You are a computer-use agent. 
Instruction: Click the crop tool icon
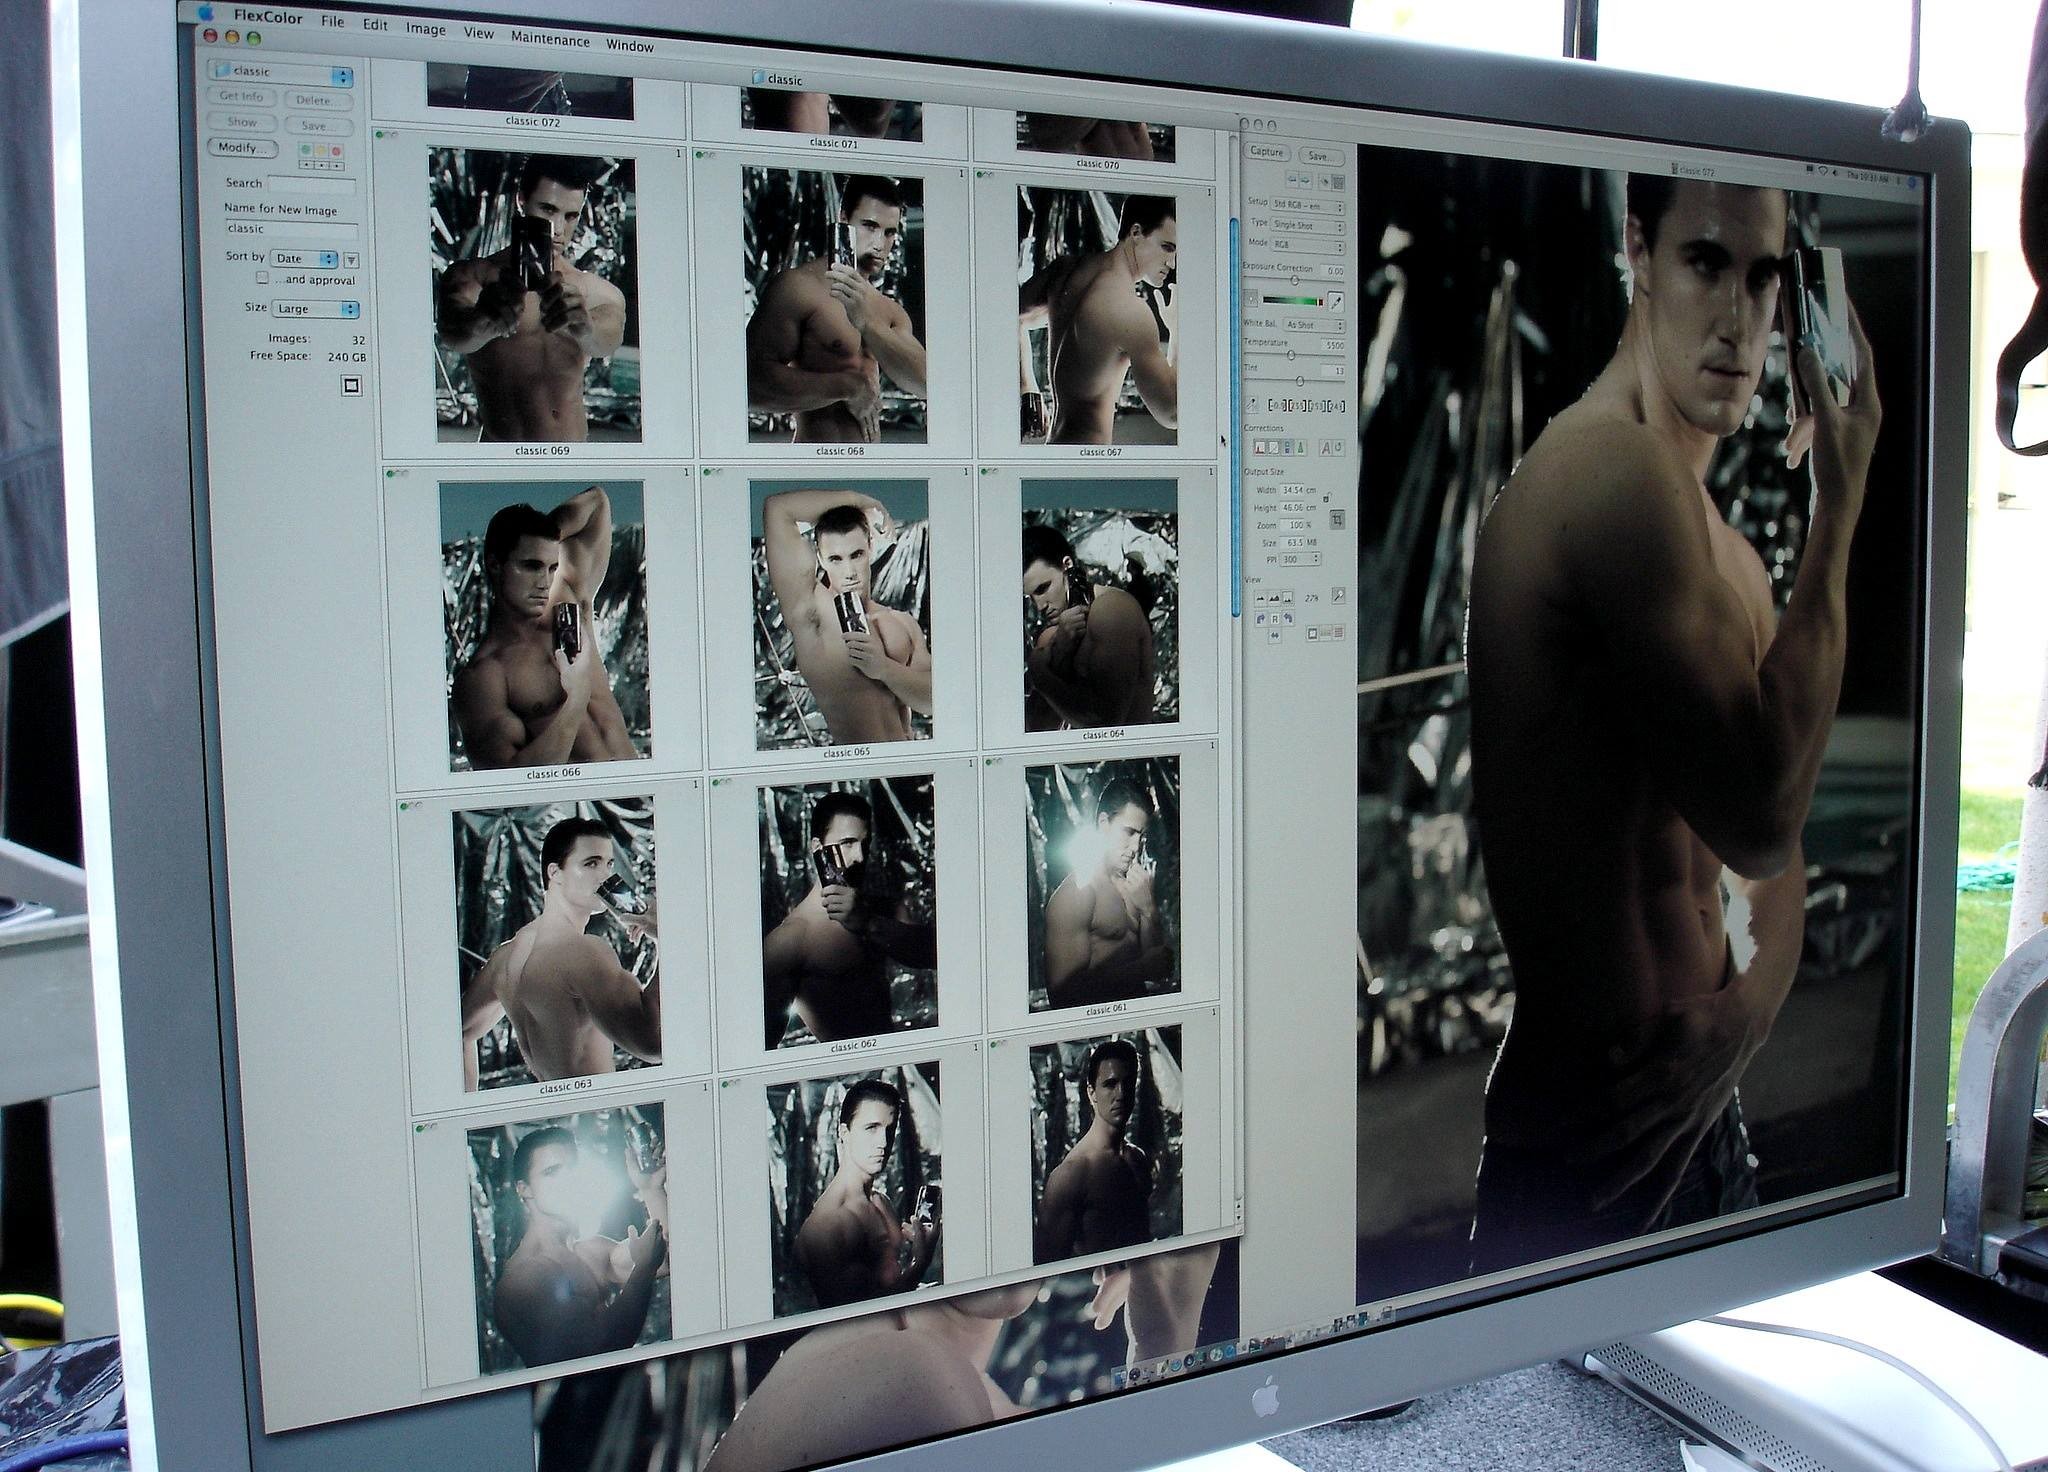1337,520
